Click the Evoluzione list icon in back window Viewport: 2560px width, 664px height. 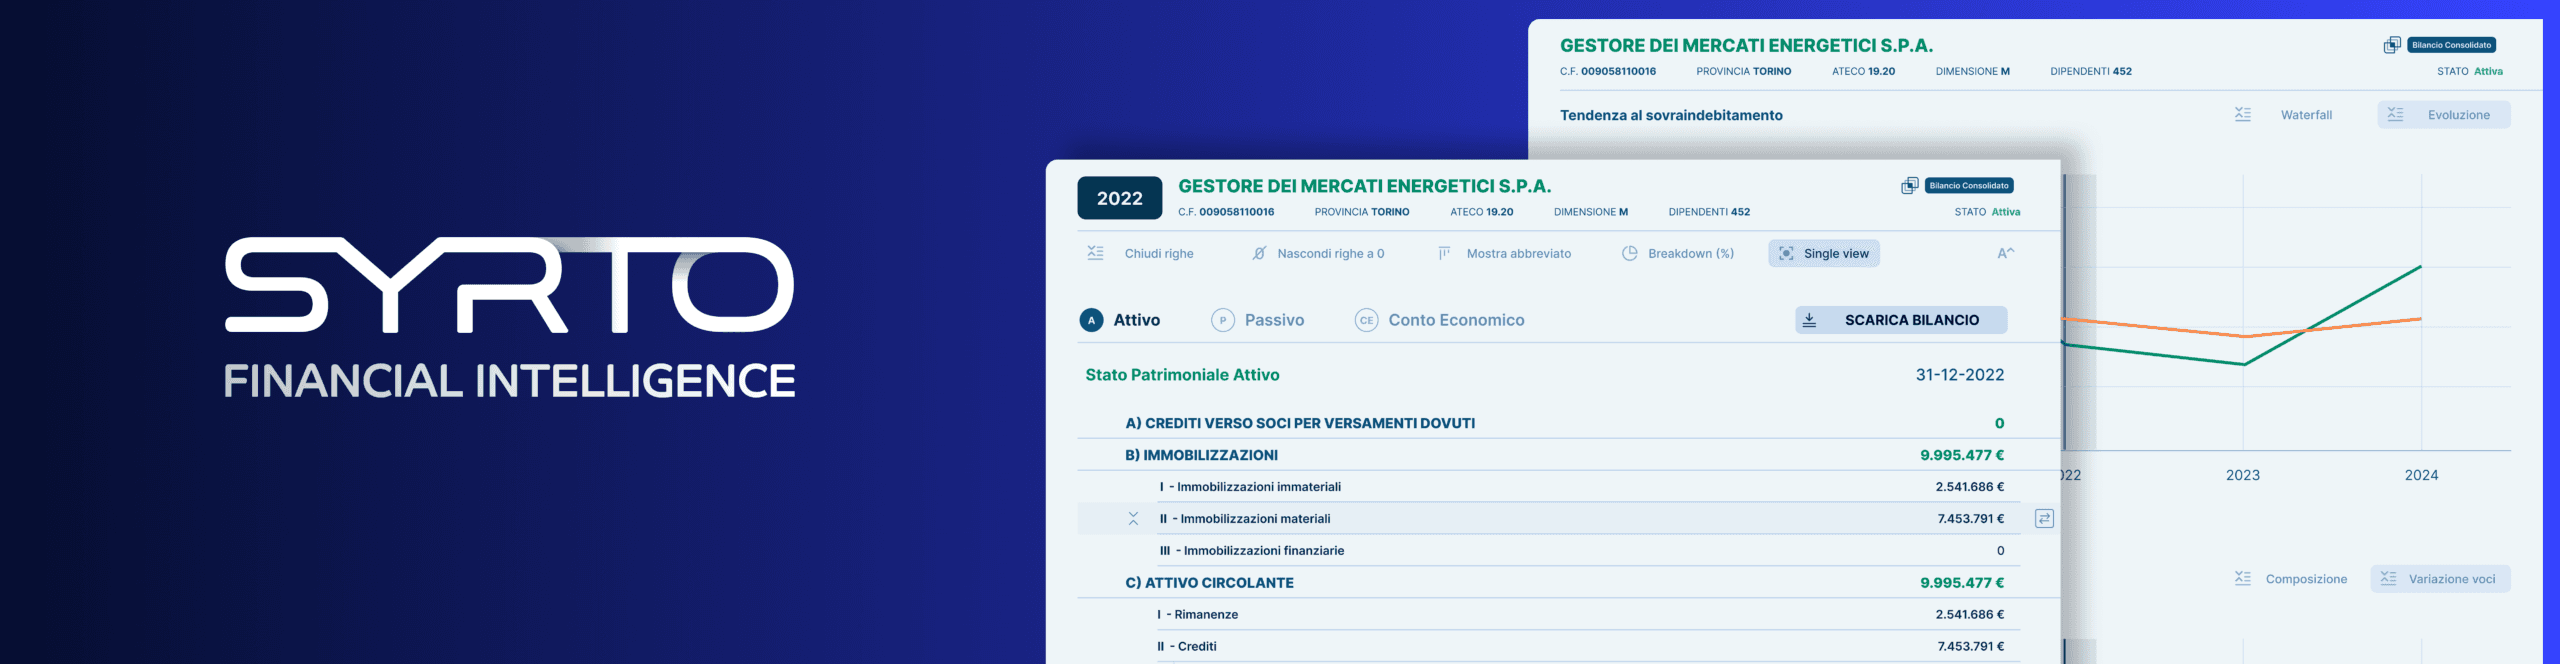2396,115
